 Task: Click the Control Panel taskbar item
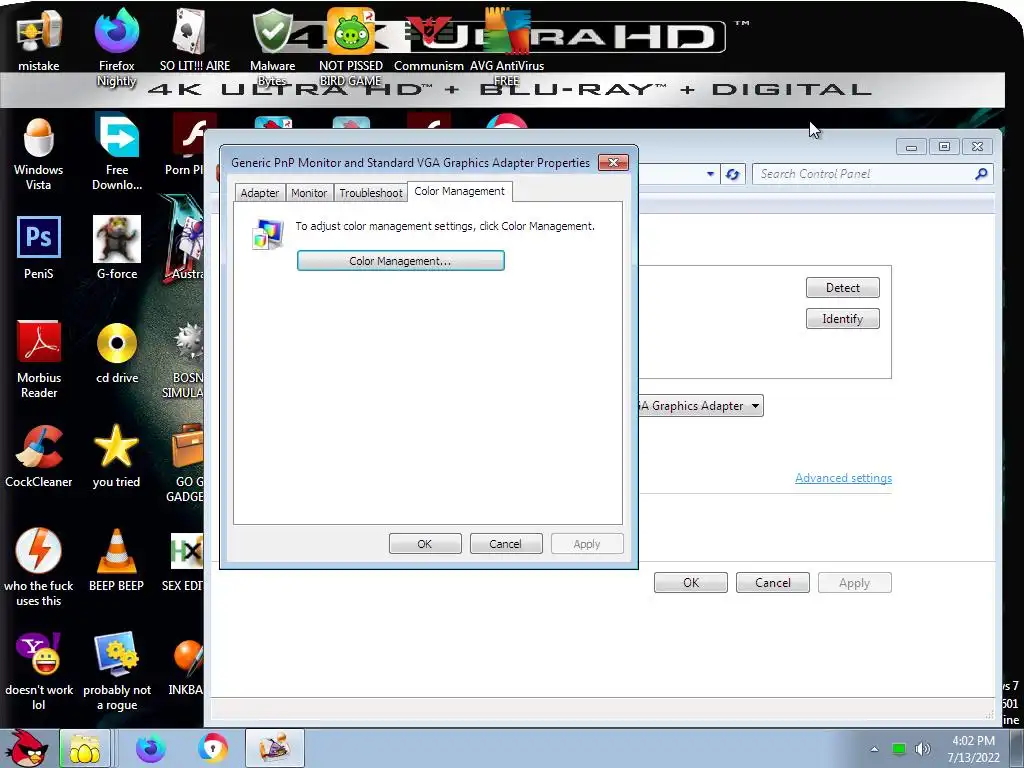pyautogui.click(x=275, y=748)
